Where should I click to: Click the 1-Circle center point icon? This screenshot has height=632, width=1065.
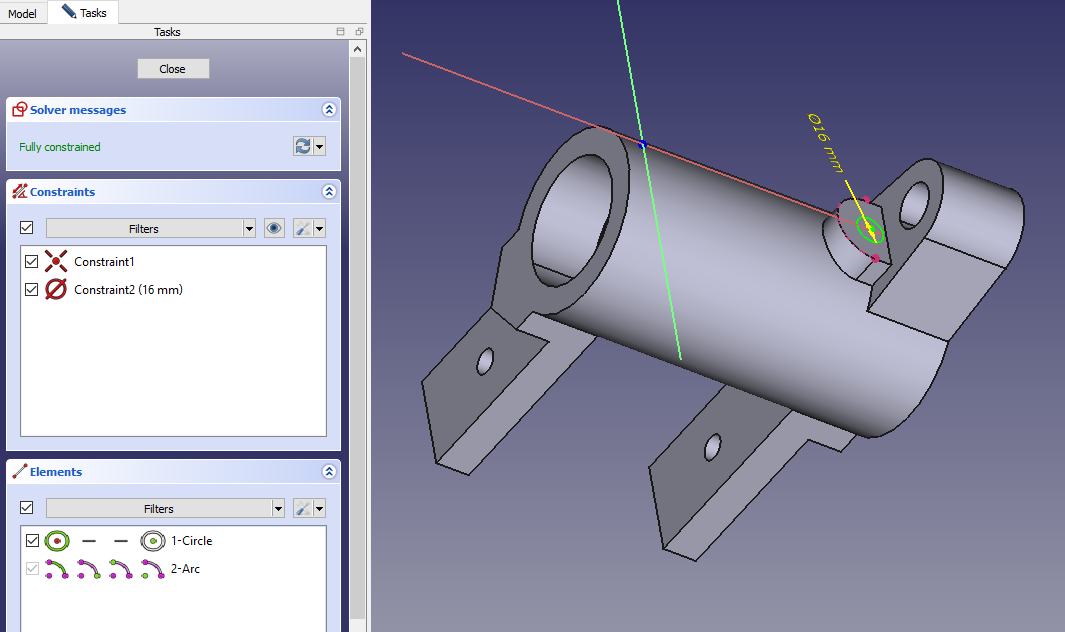point(152,541)
